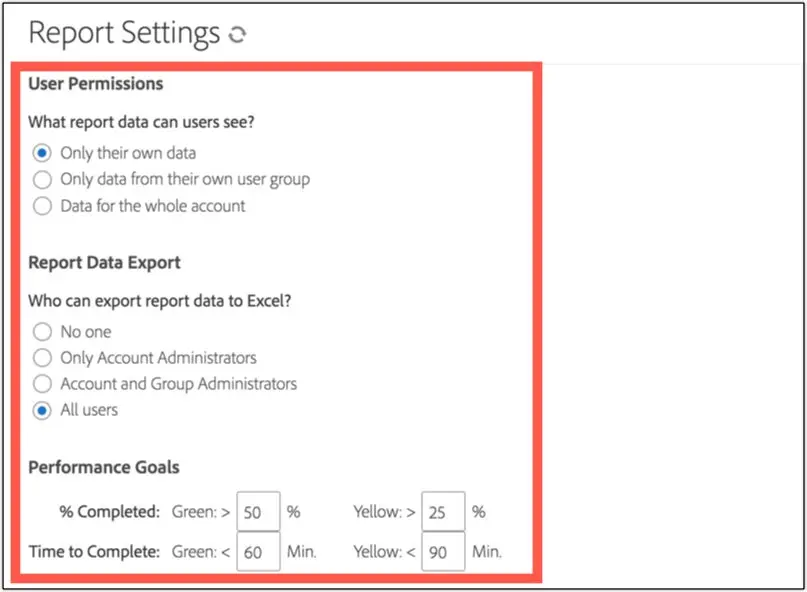Pick the "All users" export option
Image resolution: width=807 pixels, height=592 pixels.
42,410
